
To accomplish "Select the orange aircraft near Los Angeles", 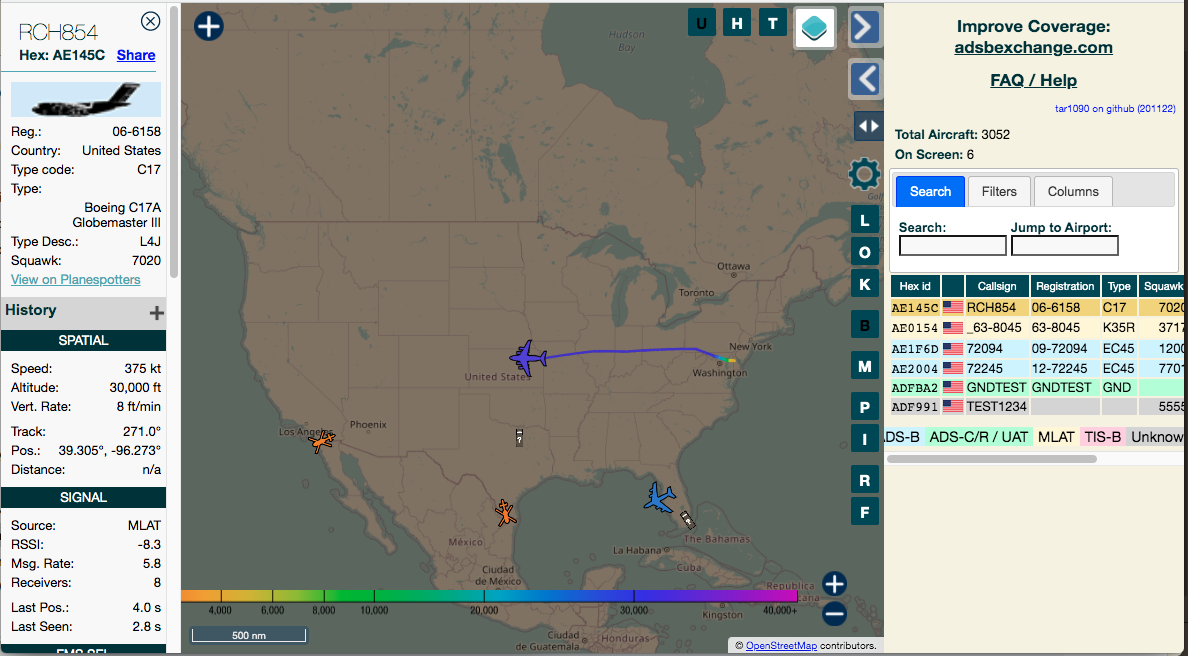I will pos(322,441).
